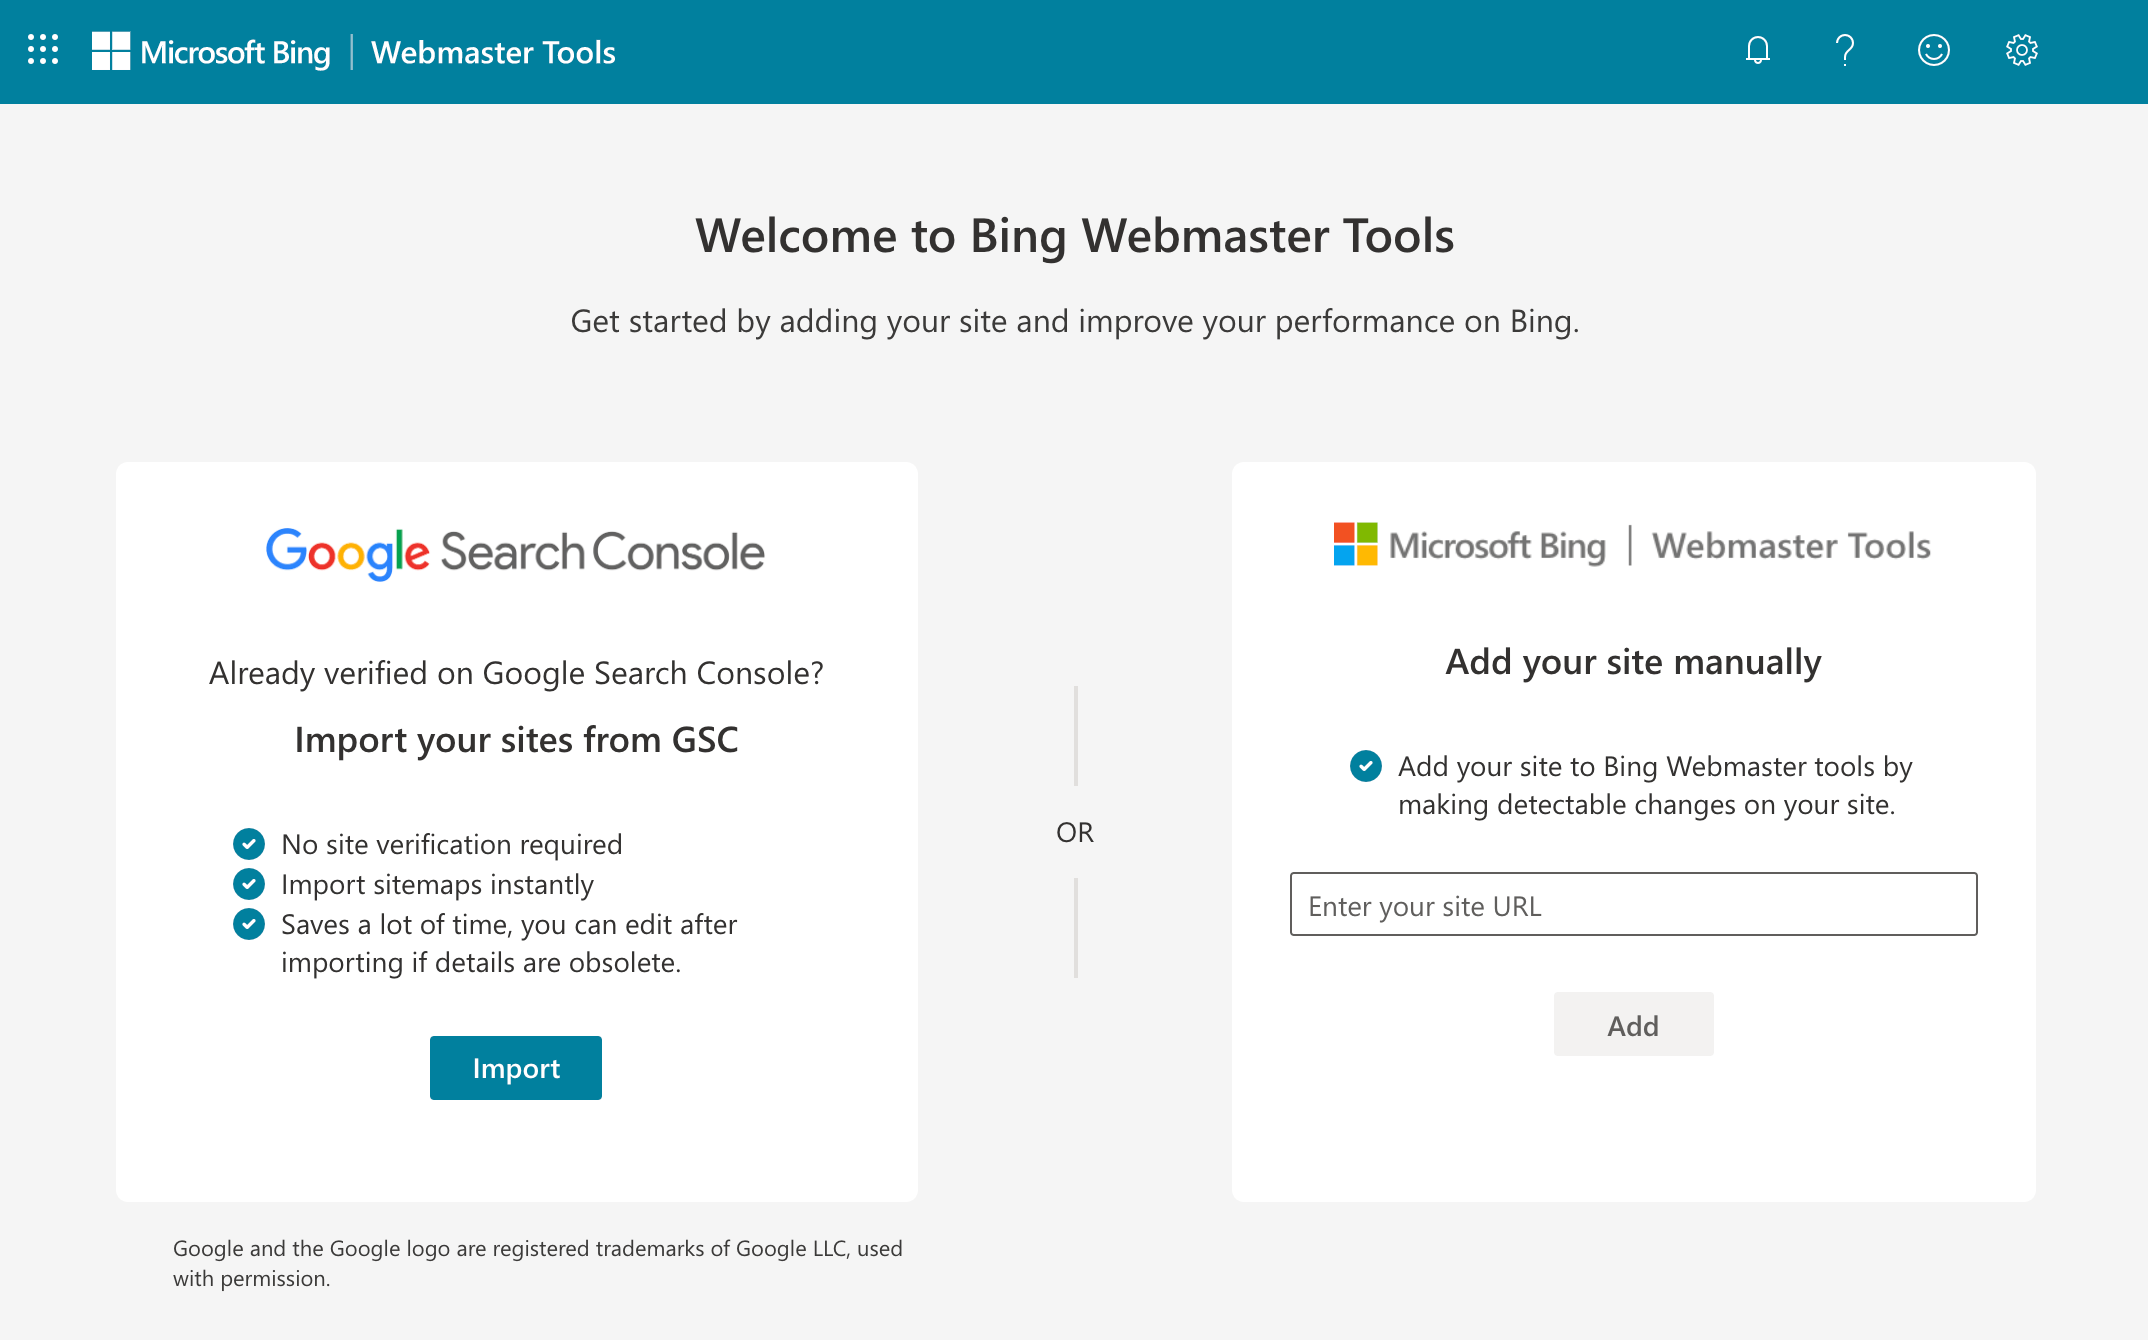2148x1340 pixels.
Task: Open the notifications bell icon
Action: pyautogui.click(x=1756, y=51)
